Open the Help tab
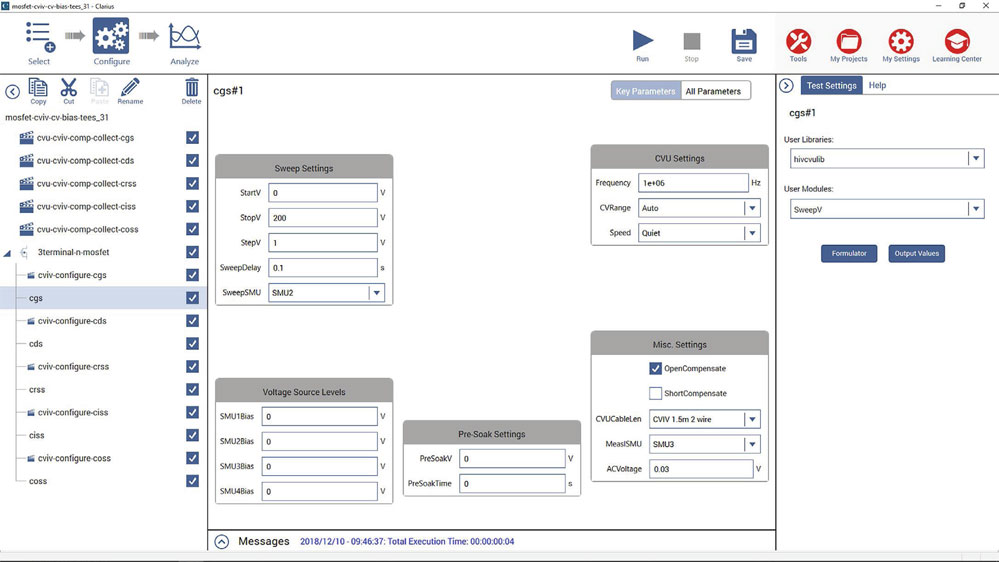 coord(877,86)
